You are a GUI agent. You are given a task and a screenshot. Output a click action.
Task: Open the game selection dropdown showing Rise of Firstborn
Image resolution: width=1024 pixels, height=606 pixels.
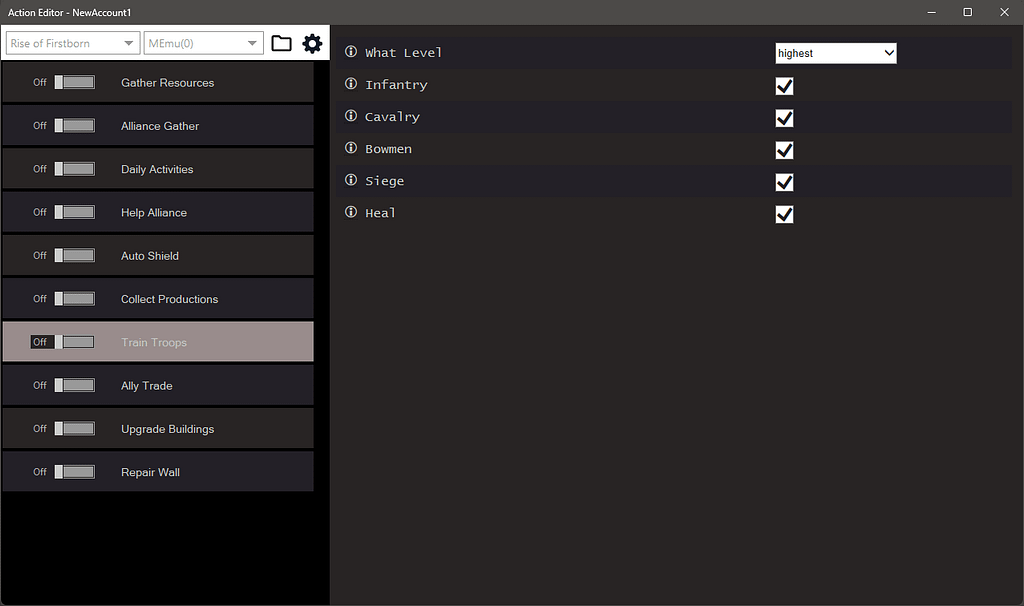tap(71, 43)
